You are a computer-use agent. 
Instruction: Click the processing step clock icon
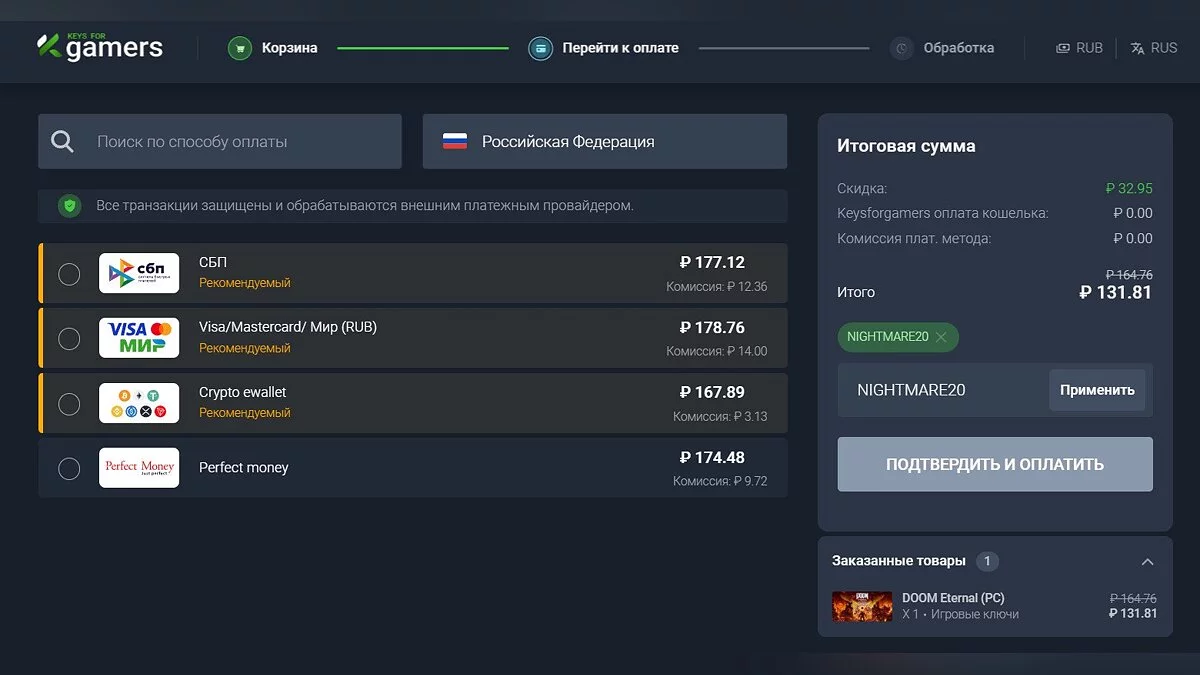click(902, 48)
